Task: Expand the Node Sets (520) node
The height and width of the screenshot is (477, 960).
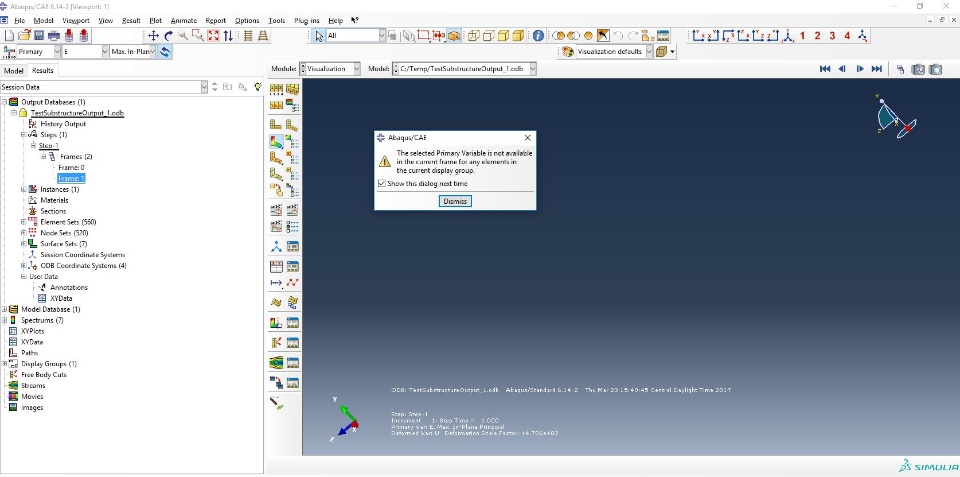Action: point(24,233)
